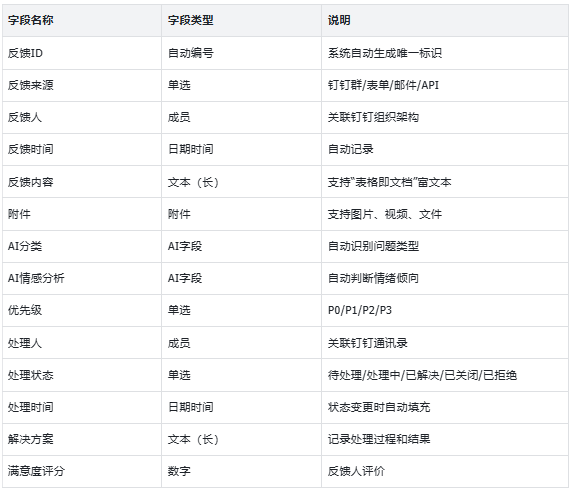
Task: Select the AI分类 field name
Action: pos(25,246)
